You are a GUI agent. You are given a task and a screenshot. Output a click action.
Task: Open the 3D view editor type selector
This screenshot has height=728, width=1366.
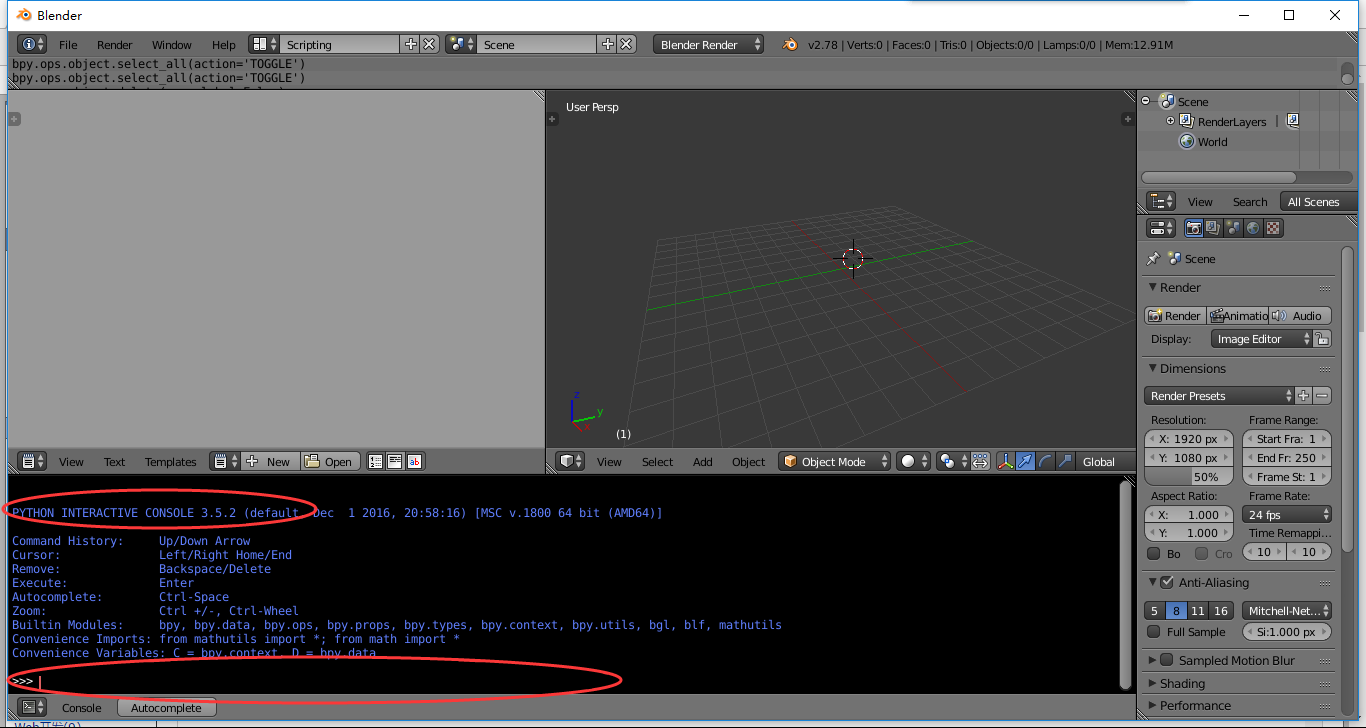point(571,461)
